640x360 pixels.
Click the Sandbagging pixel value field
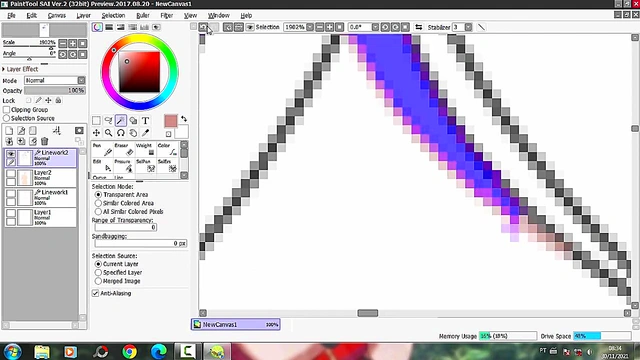pyautogui.click(x=140, y=243)
